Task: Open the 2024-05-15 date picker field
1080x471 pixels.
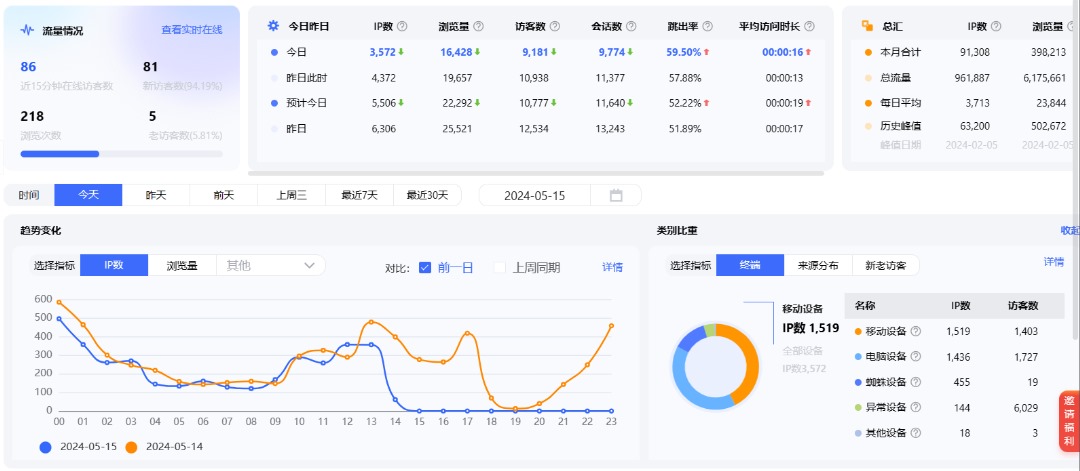Action: [535, 196]
